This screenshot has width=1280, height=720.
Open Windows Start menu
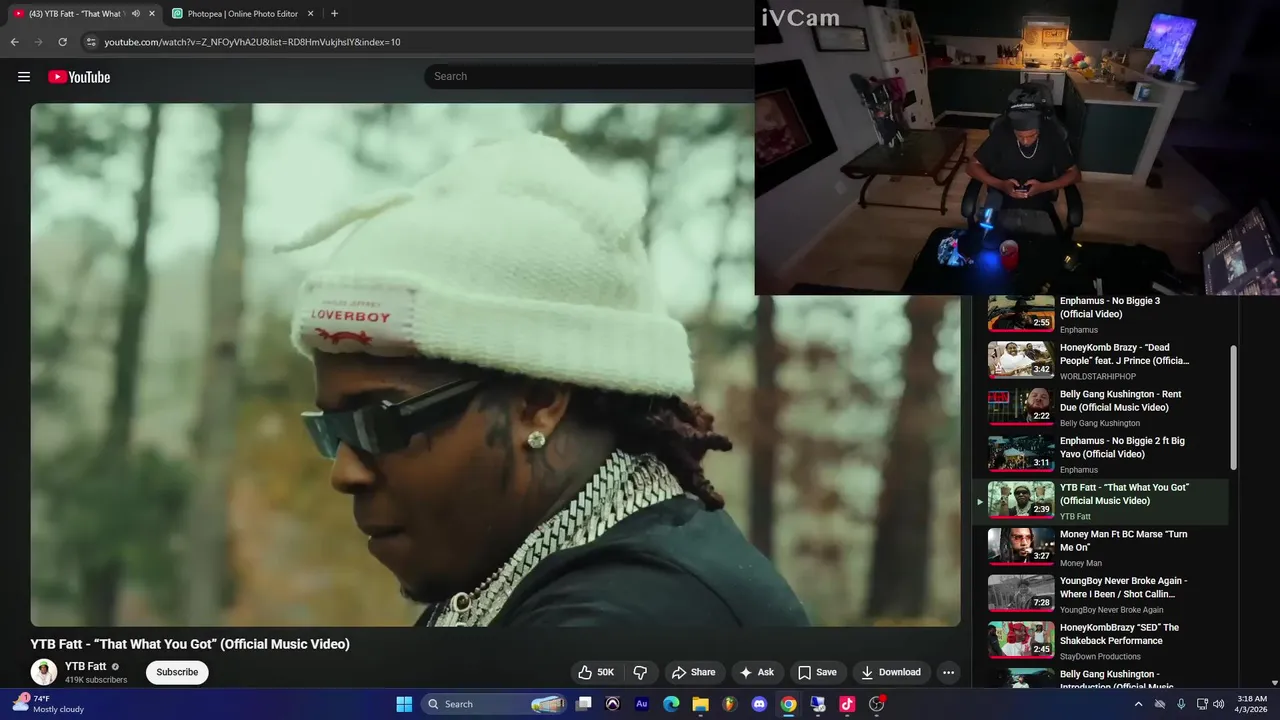click(404, 704)
